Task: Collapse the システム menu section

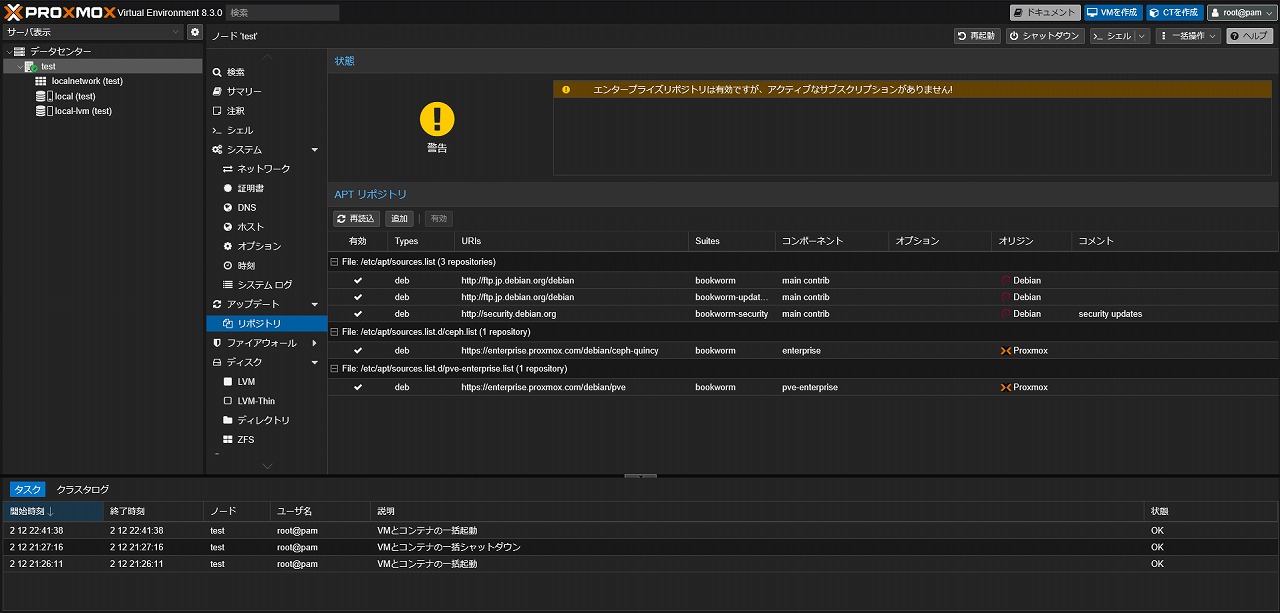Action: click(315, 150)
